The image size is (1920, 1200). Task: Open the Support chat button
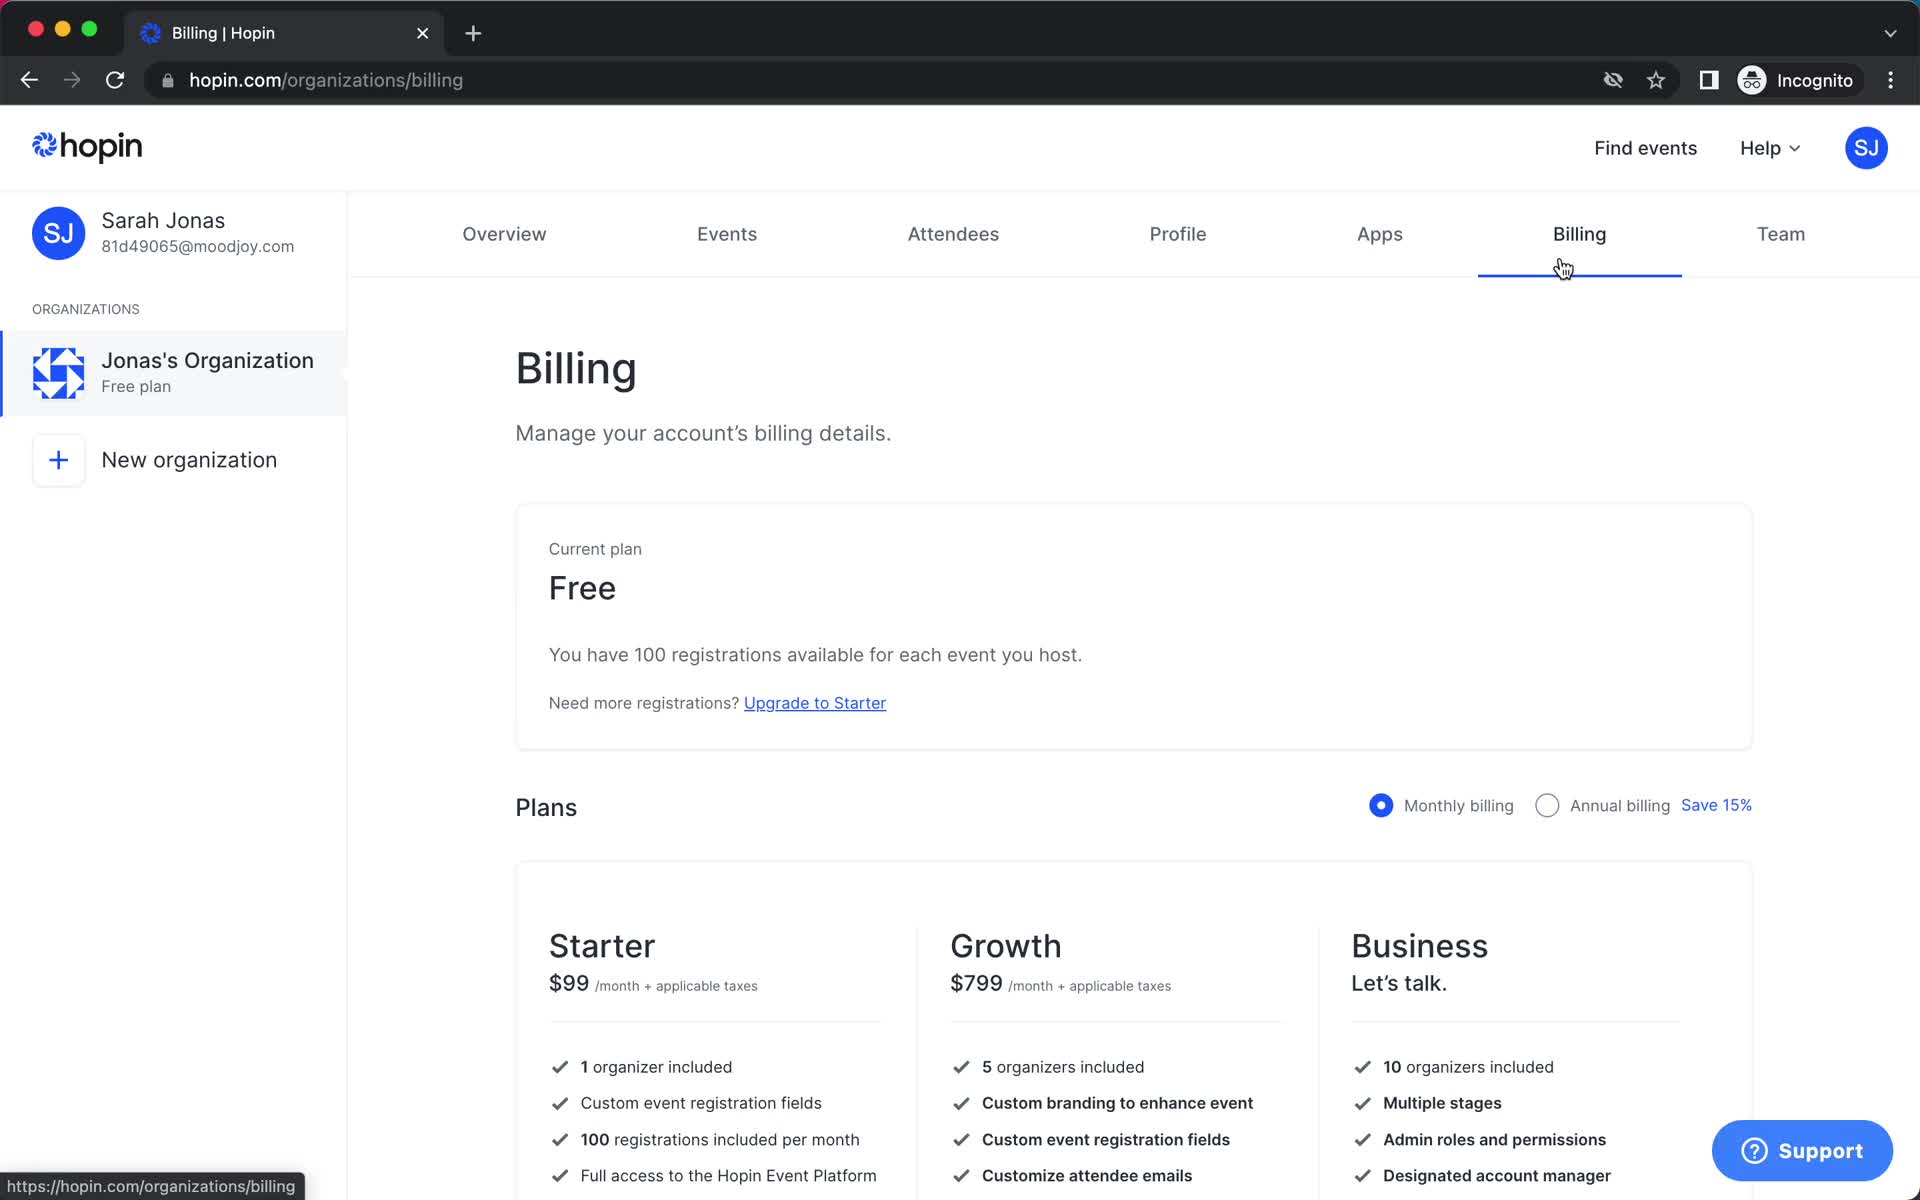pyautogui.click(x=1802, y=1150)
